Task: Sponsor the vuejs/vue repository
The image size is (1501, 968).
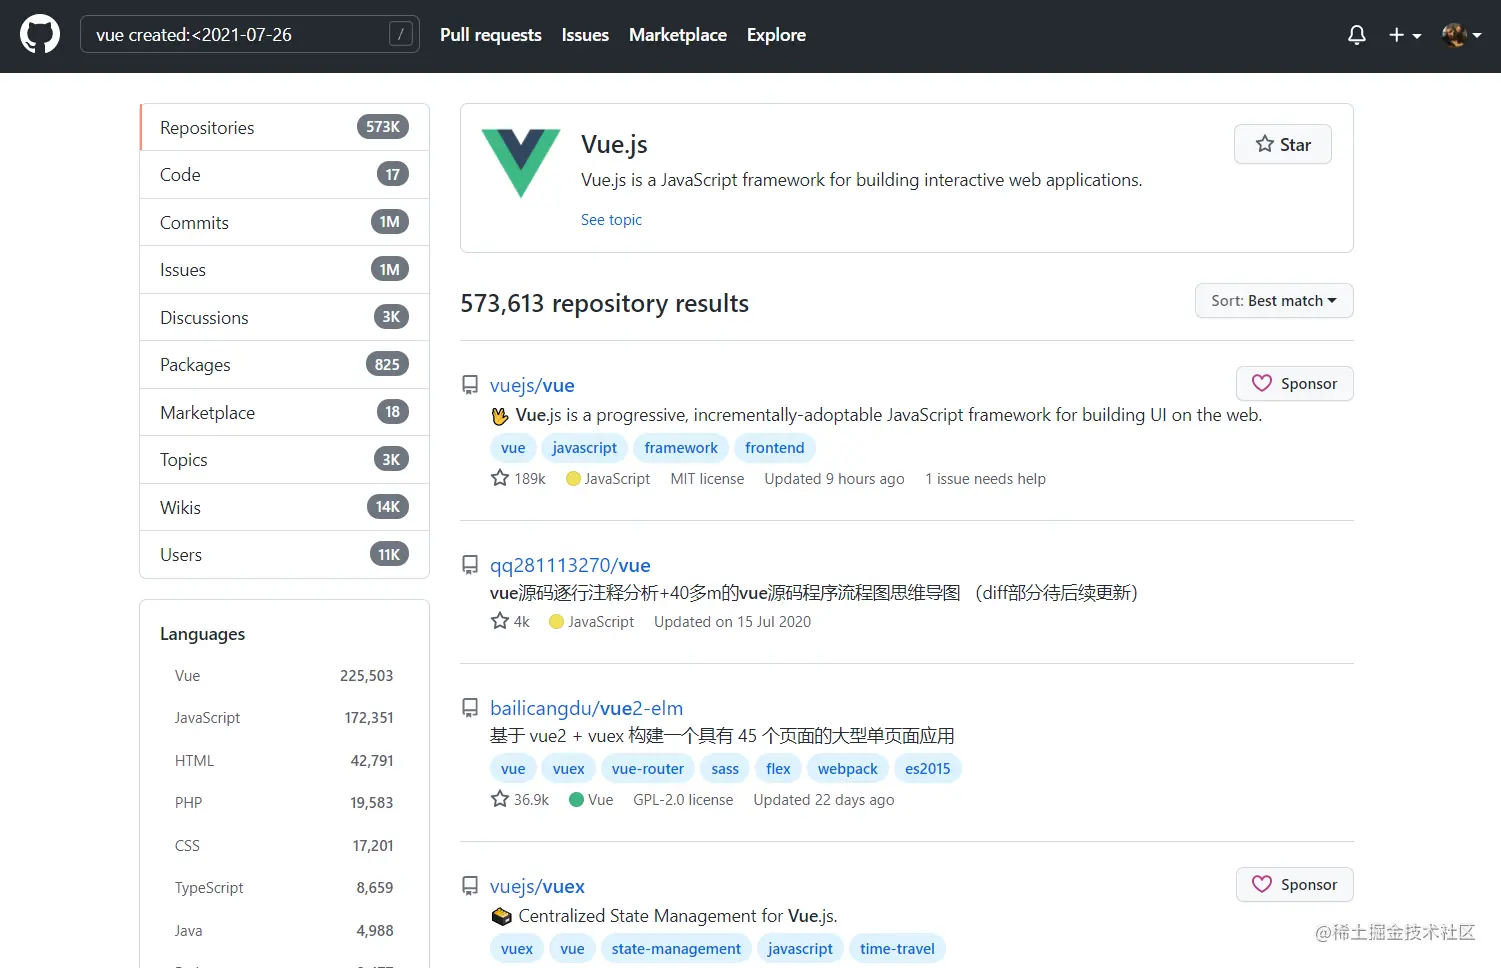Action: [1295, 384]
